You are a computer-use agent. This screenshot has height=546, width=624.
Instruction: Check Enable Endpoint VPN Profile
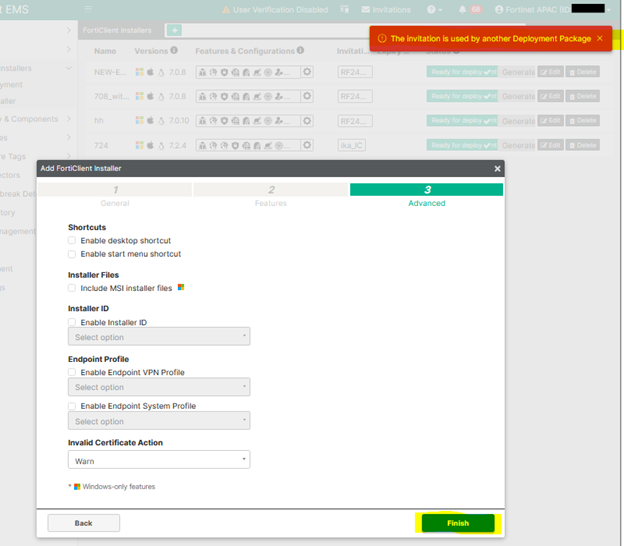(72, 372)
